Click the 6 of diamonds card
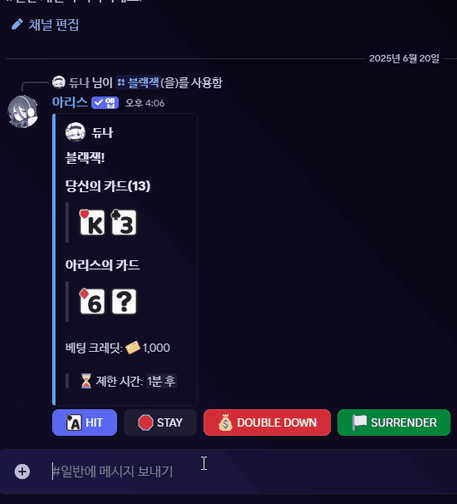Viewport: 457px width, 504px height. (92, 301)
